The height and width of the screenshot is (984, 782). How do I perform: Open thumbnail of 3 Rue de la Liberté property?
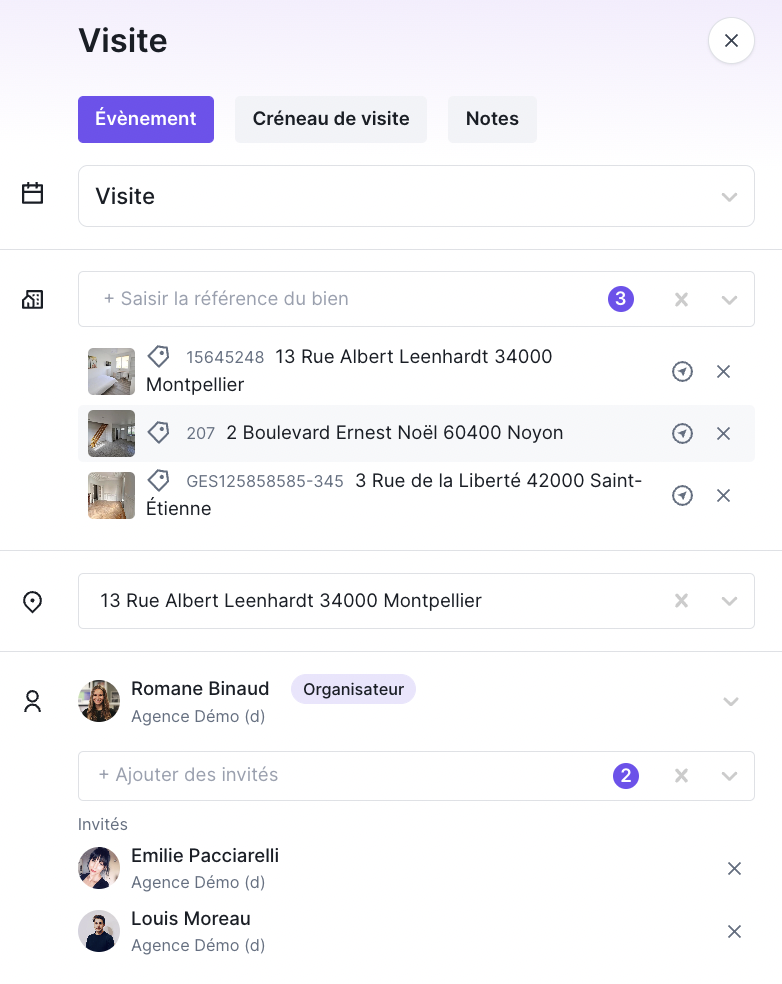point(111,495)
